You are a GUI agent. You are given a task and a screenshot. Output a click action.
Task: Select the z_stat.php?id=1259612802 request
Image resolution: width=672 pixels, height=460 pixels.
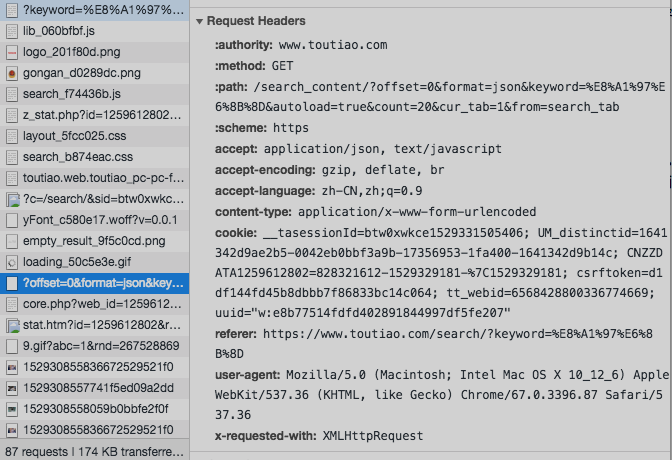pos(94,115)
